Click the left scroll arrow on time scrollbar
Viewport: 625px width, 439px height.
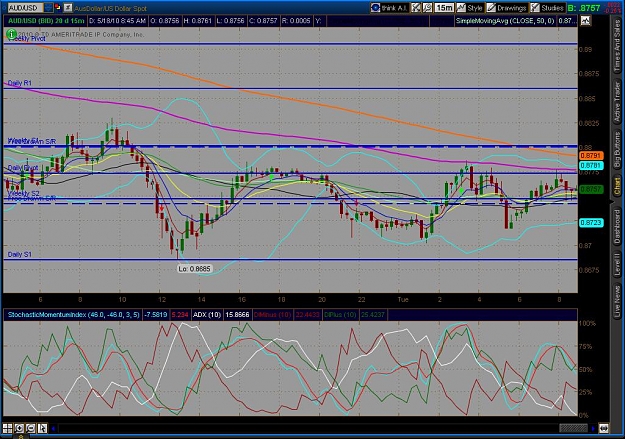pyautogui.click(x=53, y=429)
